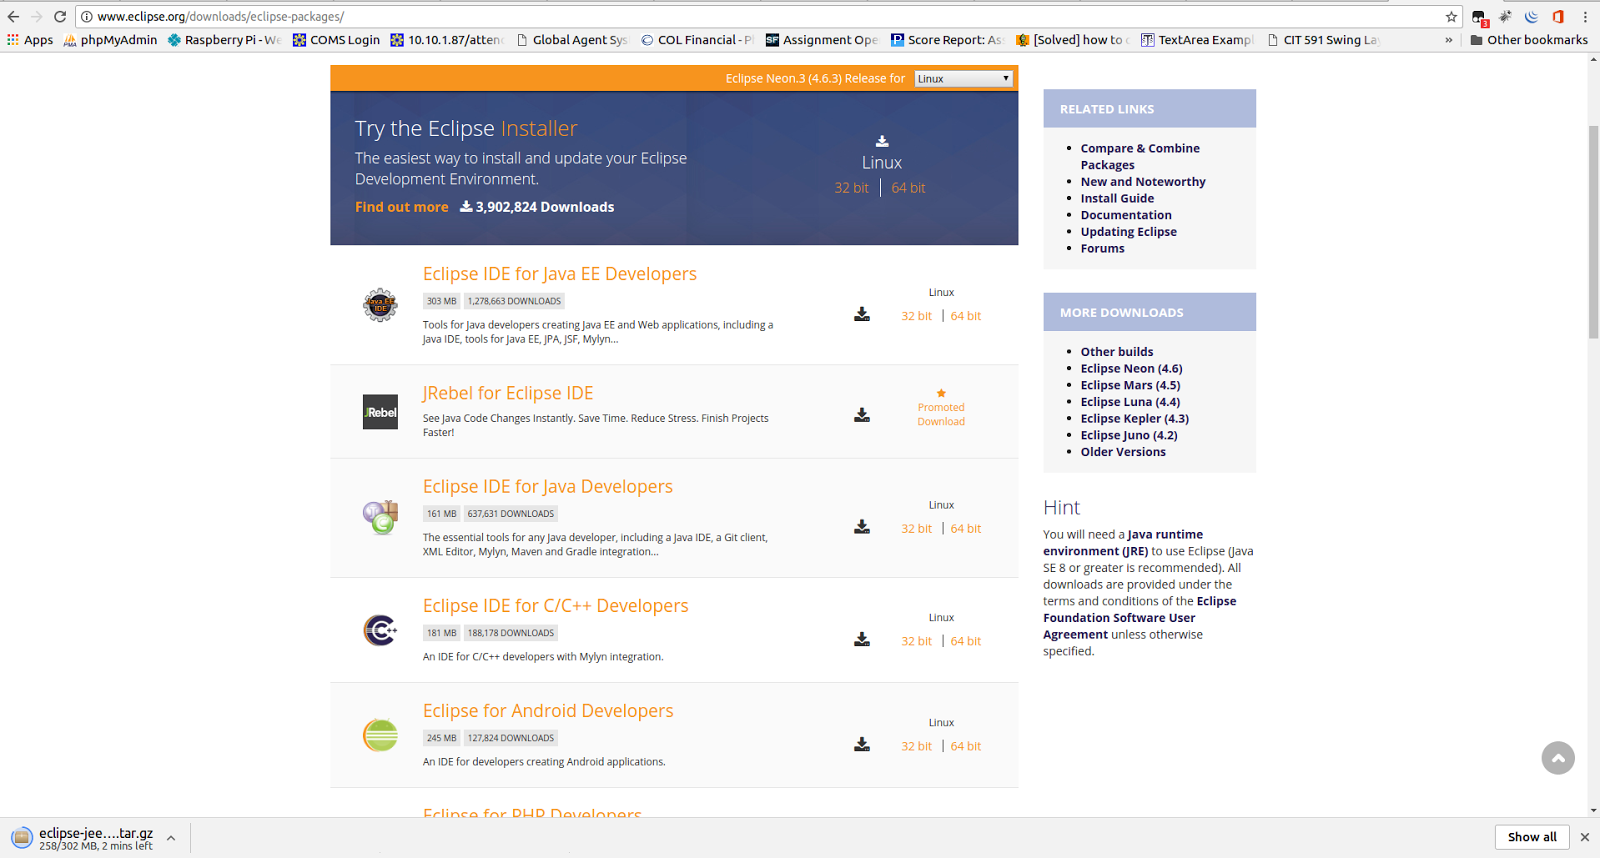1600x858 pixels.
Task: Open Score Report bookmark
Action: click(x=947, y=40)
